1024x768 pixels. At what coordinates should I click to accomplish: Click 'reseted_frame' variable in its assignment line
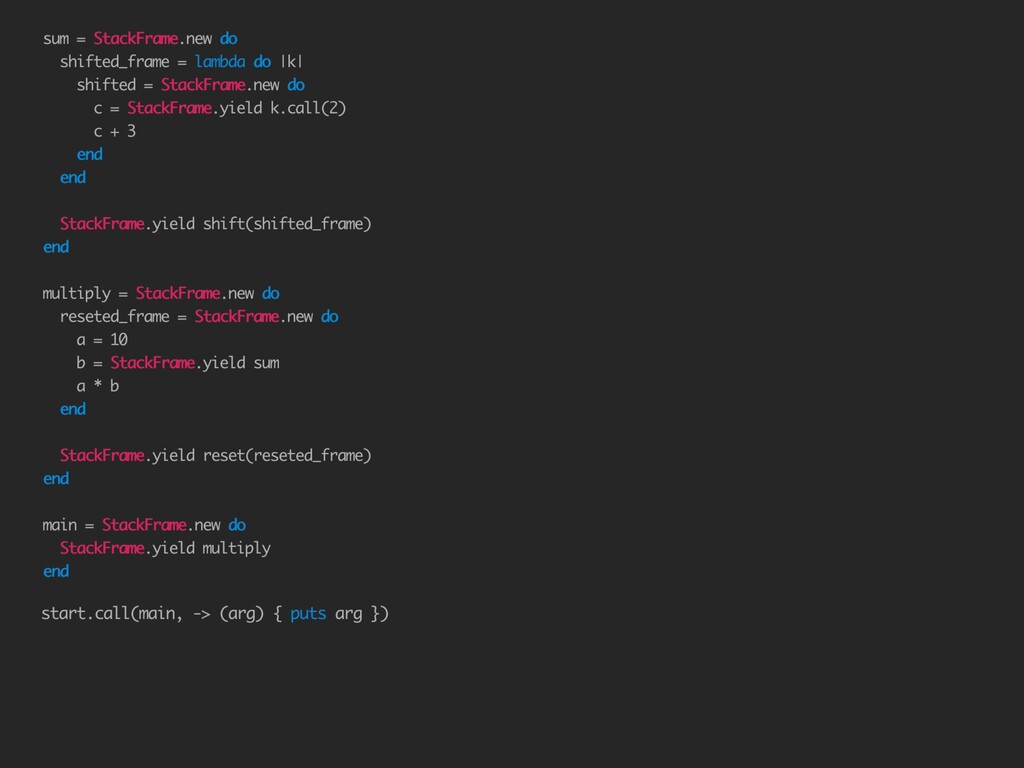click(114, 317)
